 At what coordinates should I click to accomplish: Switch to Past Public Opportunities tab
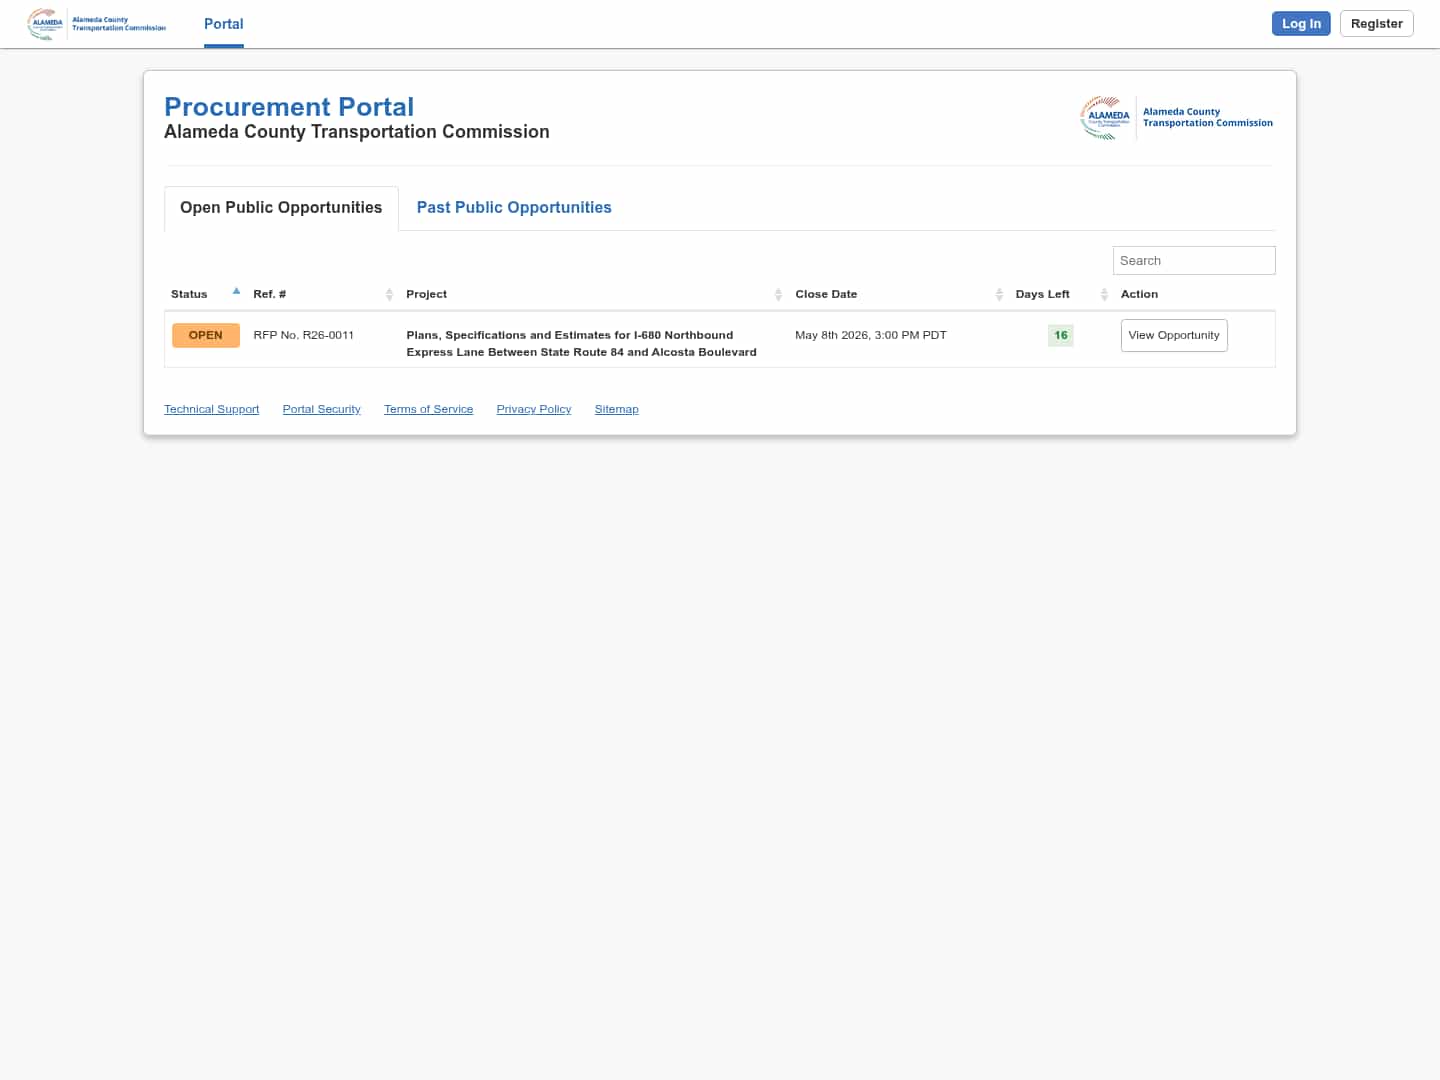(x=514, y=208)
